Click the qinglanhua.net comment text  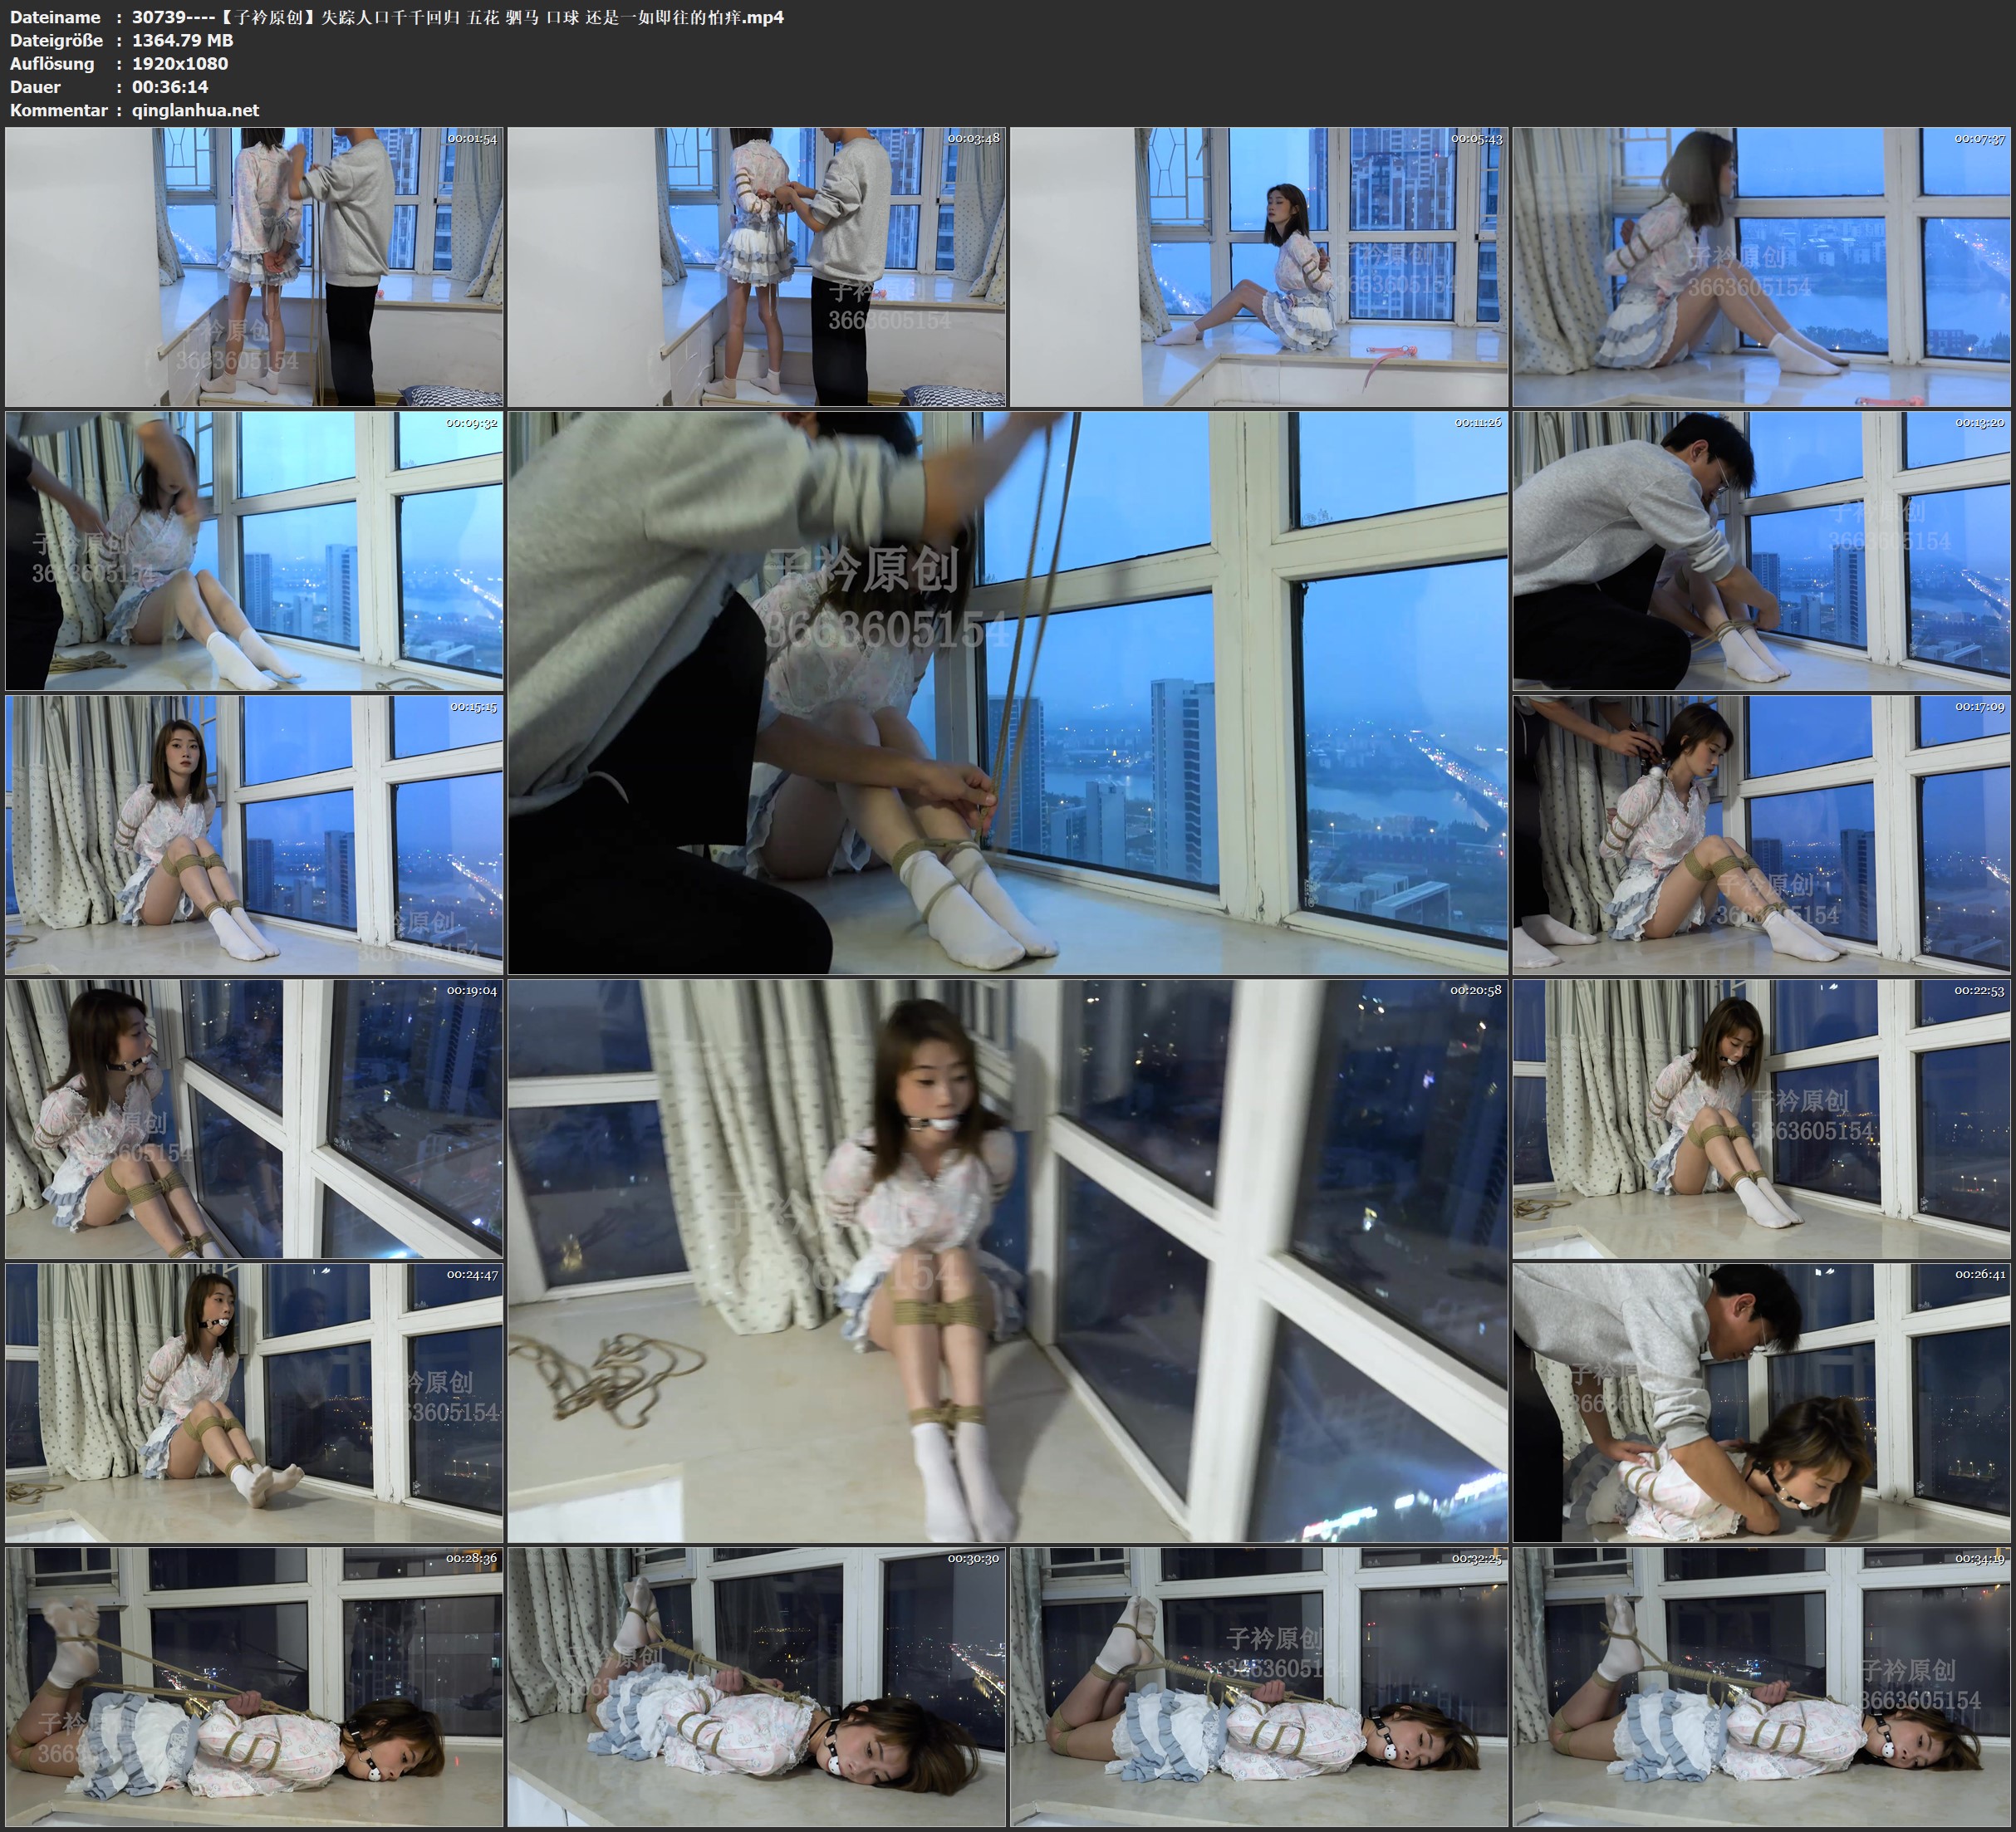[195, 110]
